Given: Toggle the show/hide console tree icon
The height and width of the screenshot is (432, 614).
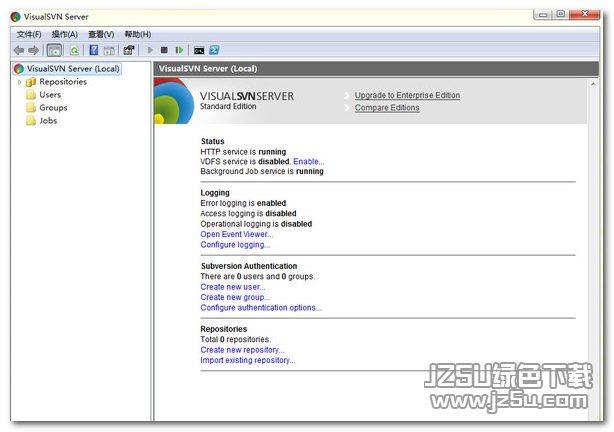Looking at the screenshot, I should 54,50.
